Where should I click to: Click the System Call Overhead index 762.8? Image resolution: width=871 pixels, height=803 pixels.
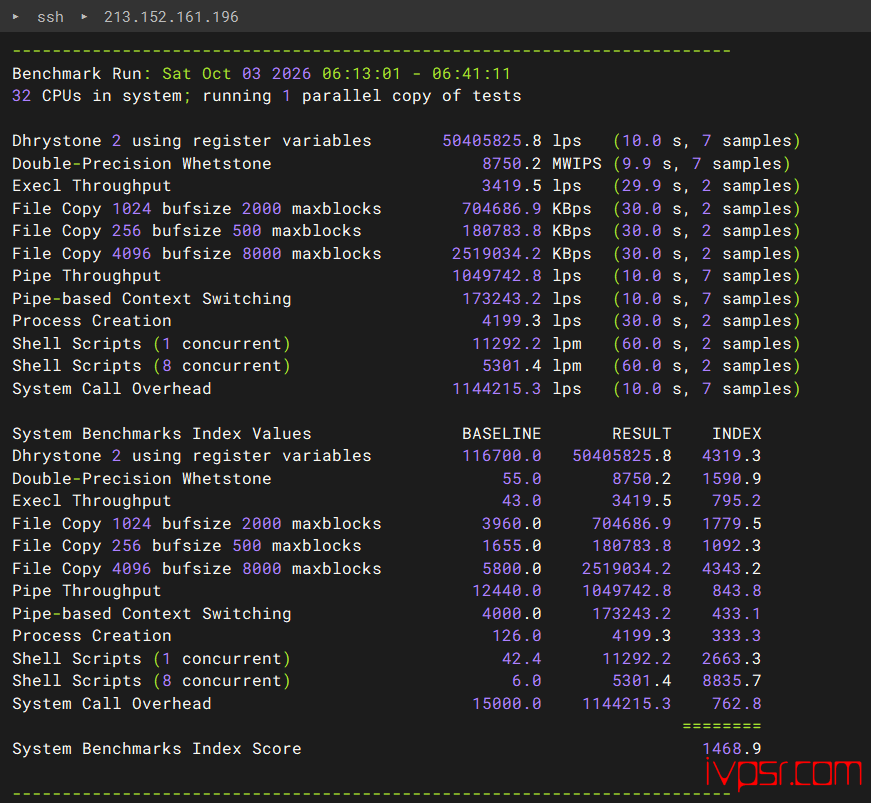tap(737, 704)
